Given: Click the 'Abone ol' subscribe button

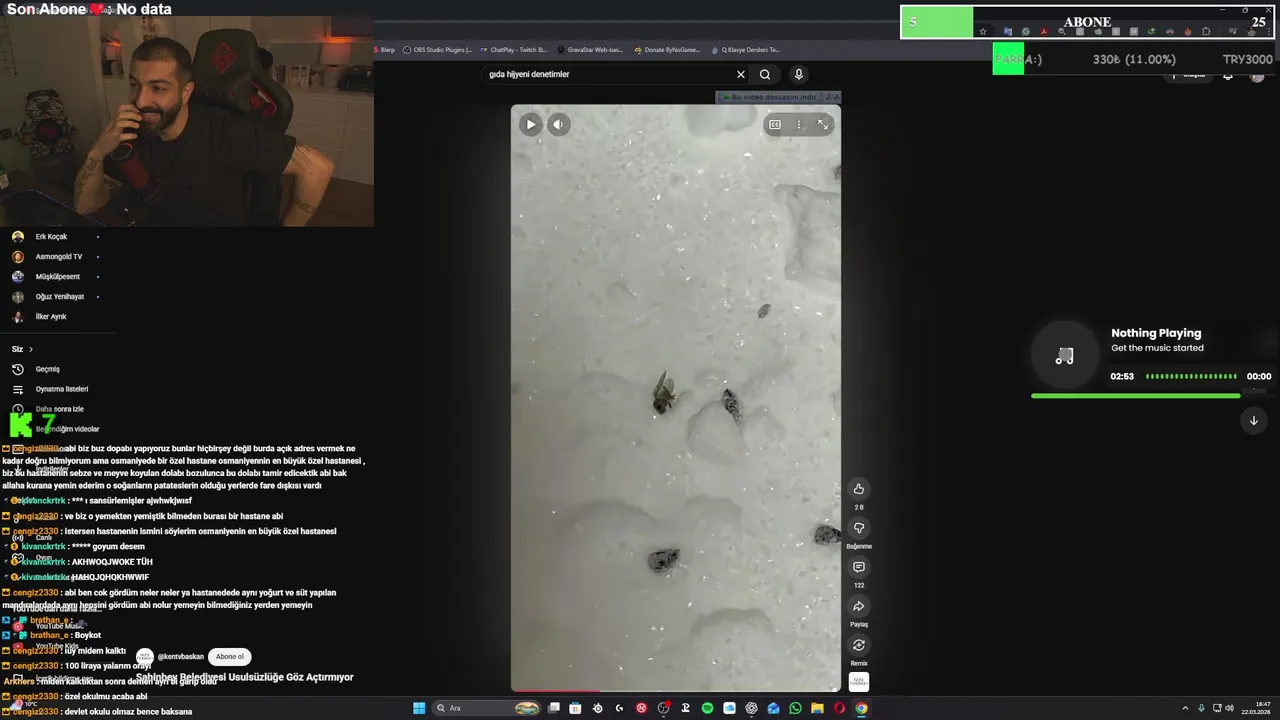Looking at the screenshot, I should (x=229, y=657).
